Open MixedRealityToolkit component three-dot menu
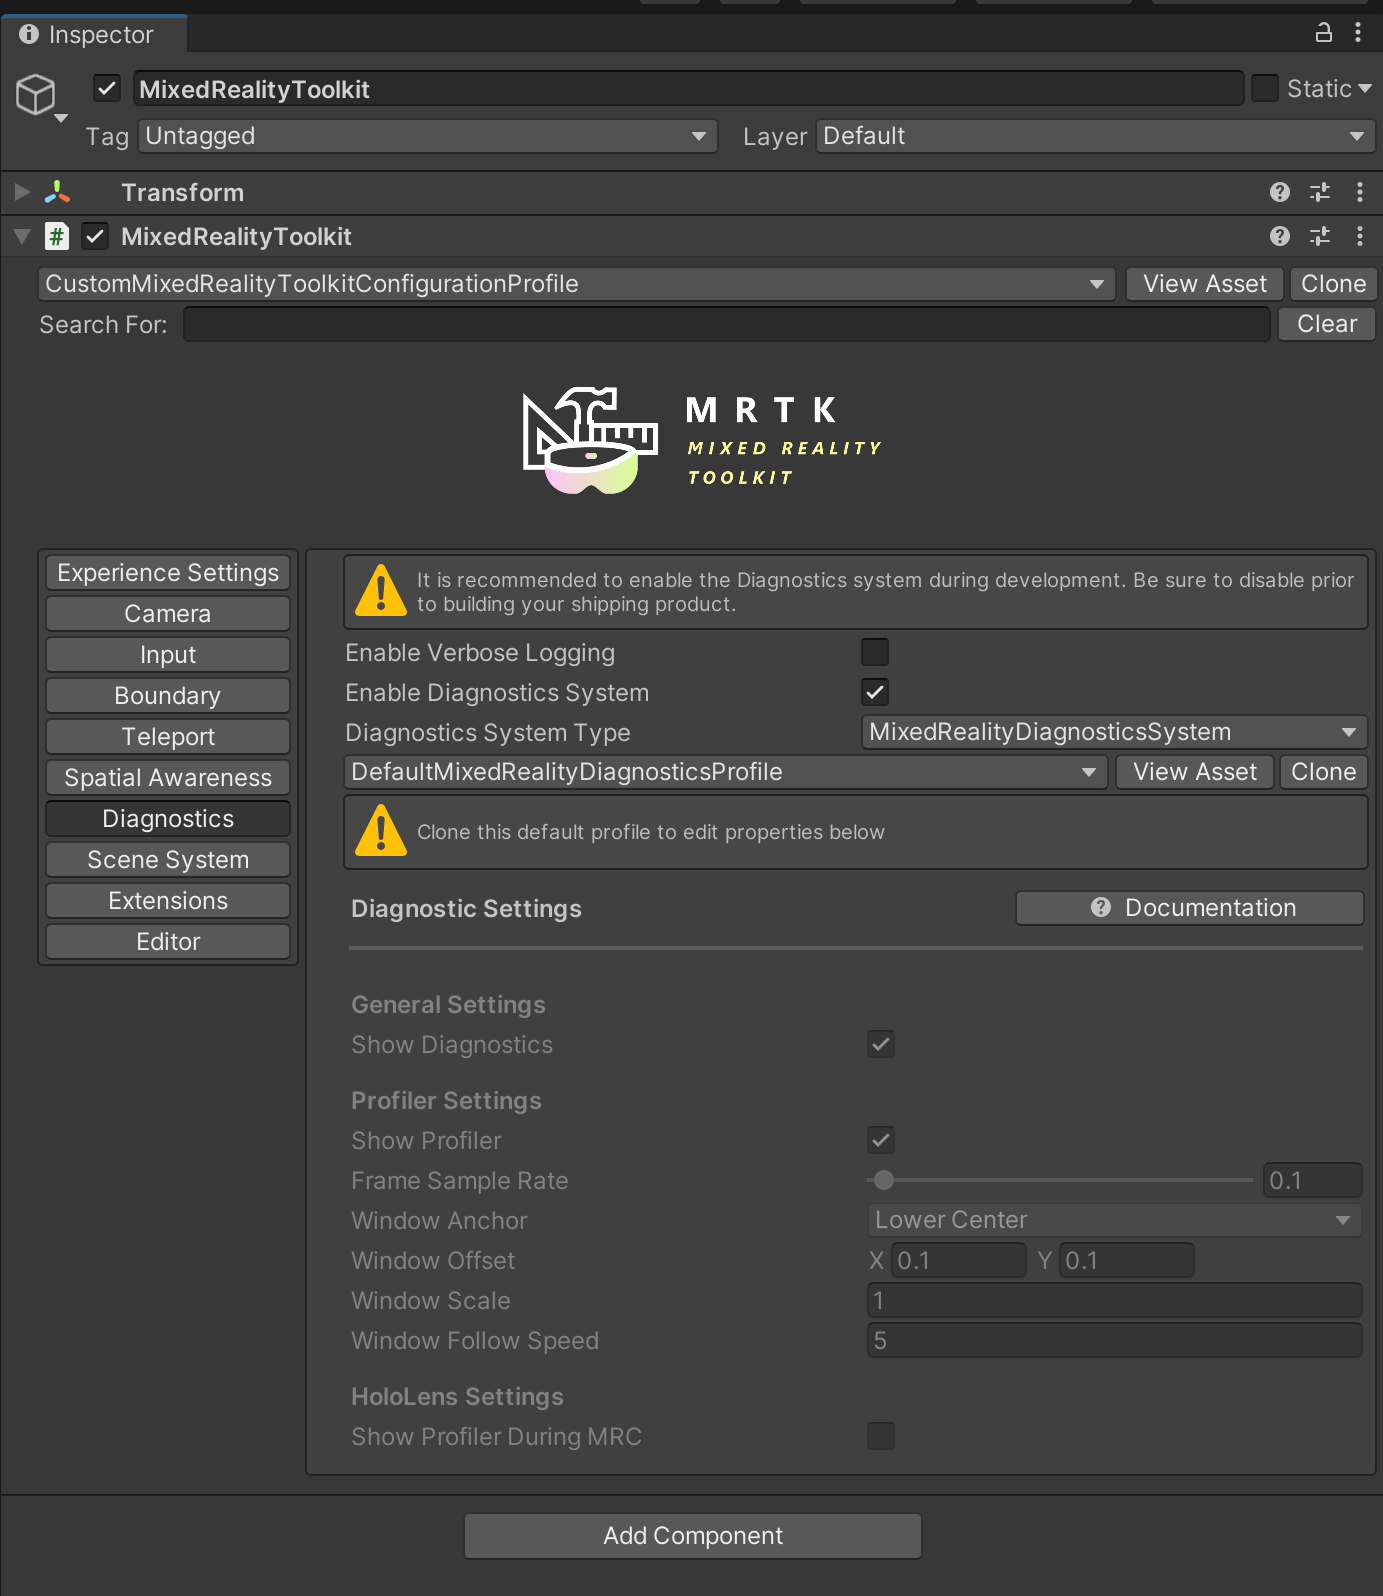This screenshot has width=1383, height=1596. 1359,236
